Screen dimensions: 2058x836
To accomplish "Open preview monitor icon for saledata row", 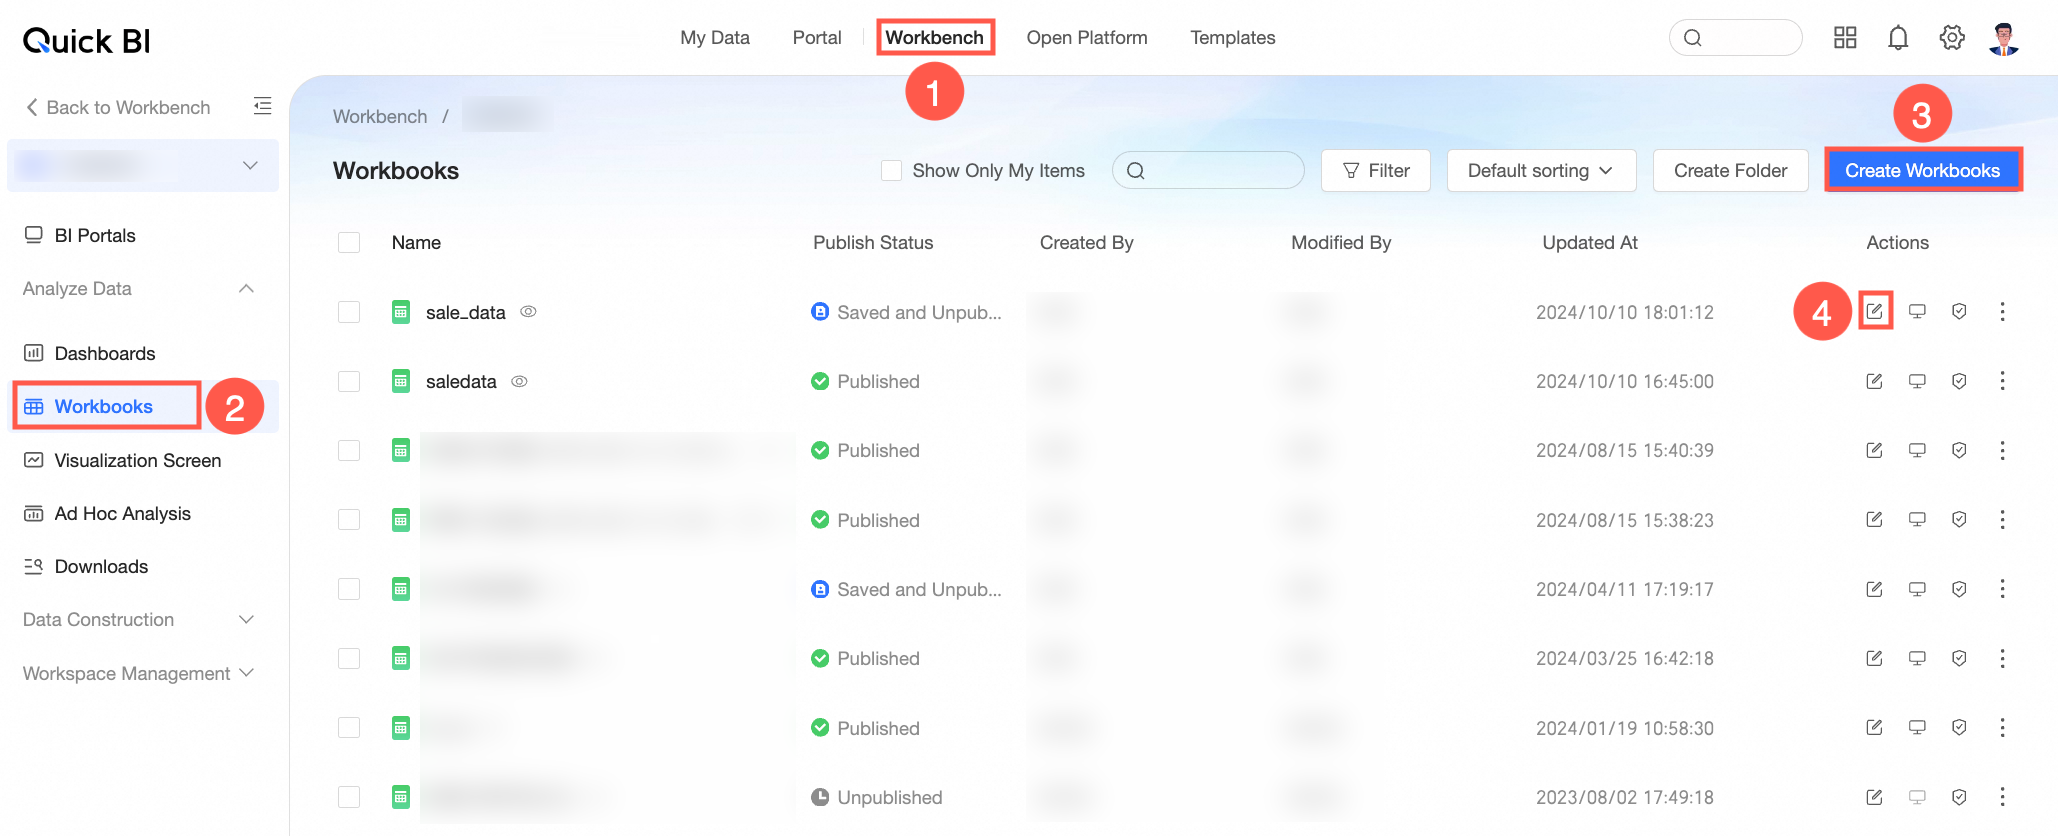I will click(1917, 381).
